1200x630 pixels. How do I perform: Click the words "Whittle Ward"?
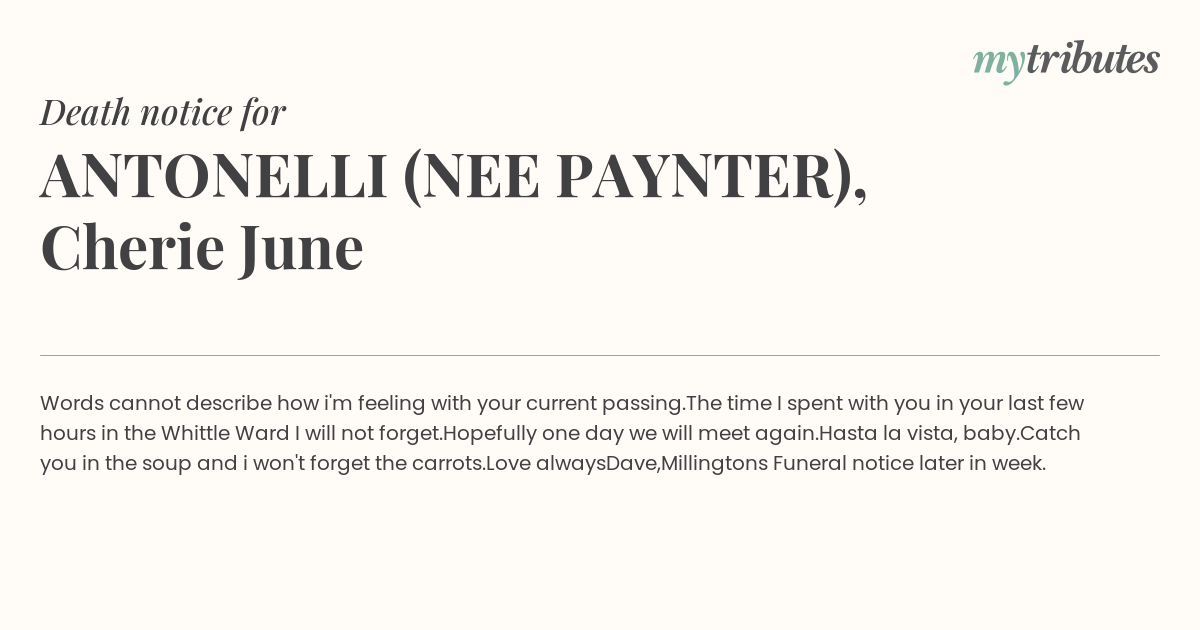tap(227, 433)
